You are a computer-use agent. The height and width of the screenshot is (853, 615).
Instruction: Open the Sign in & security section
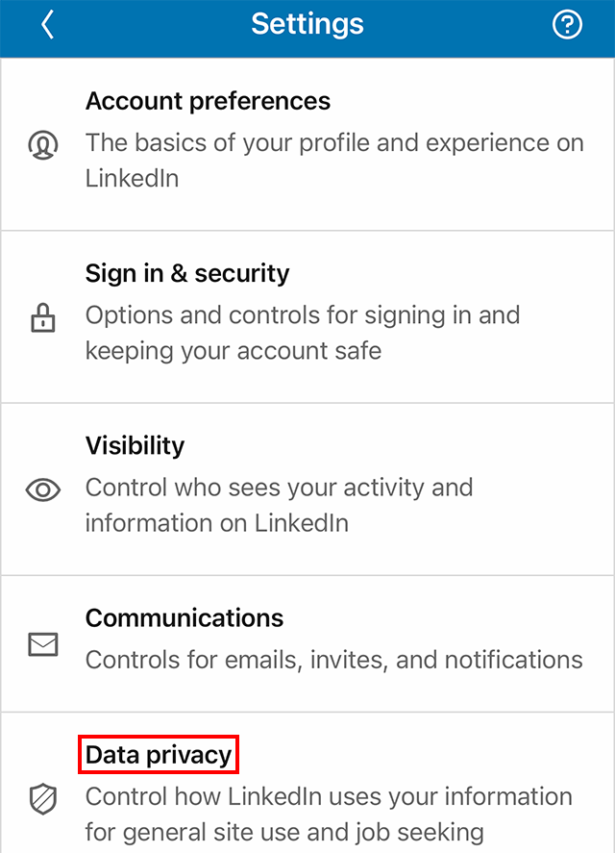187,273
